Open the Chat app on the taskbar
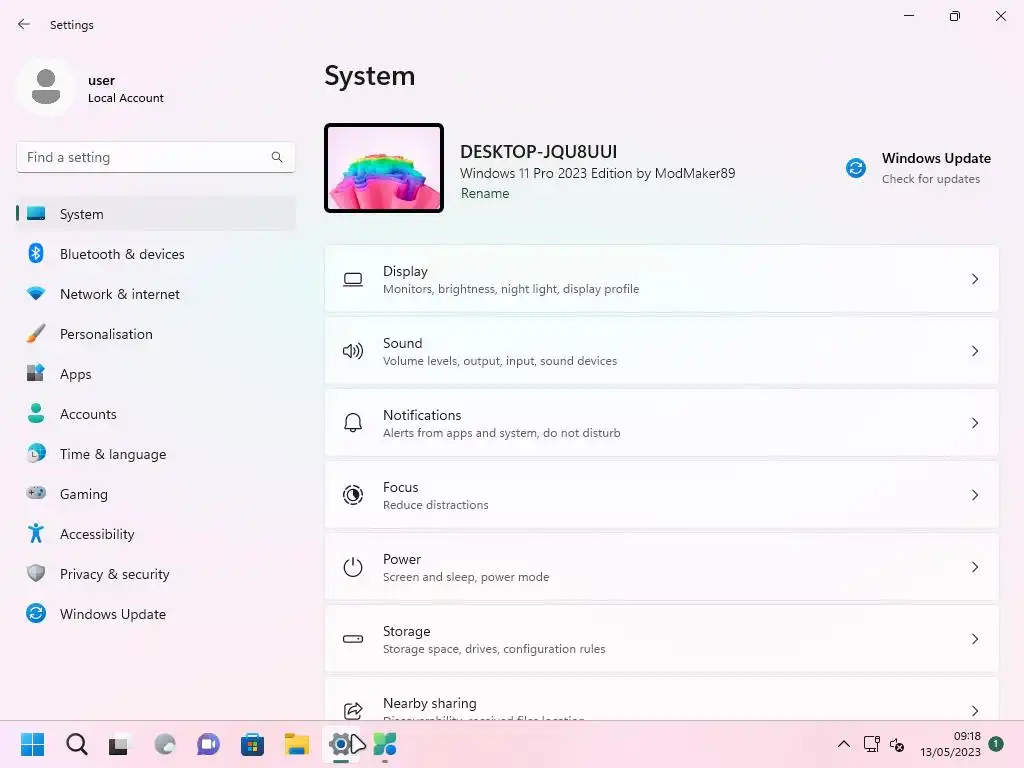 pos(208,744)
